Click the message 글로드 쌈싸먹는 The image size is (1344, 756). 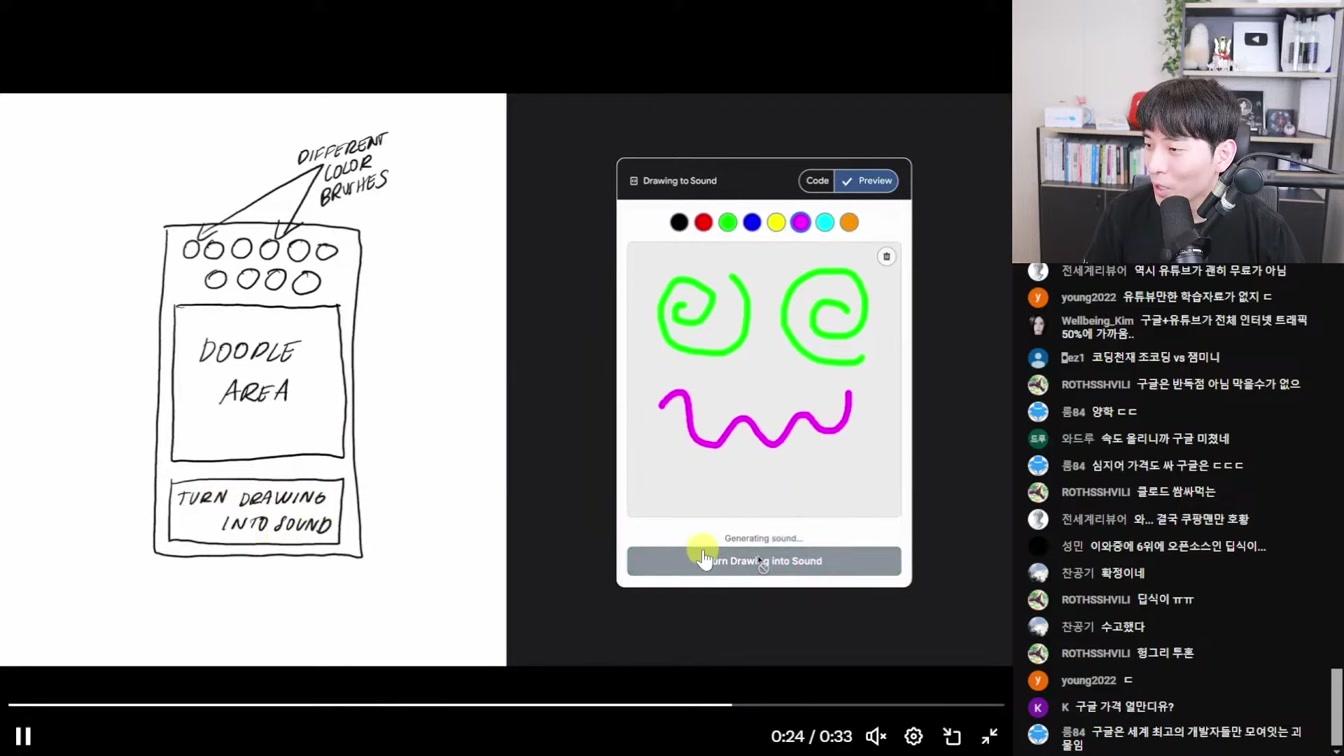(1176, 492)
